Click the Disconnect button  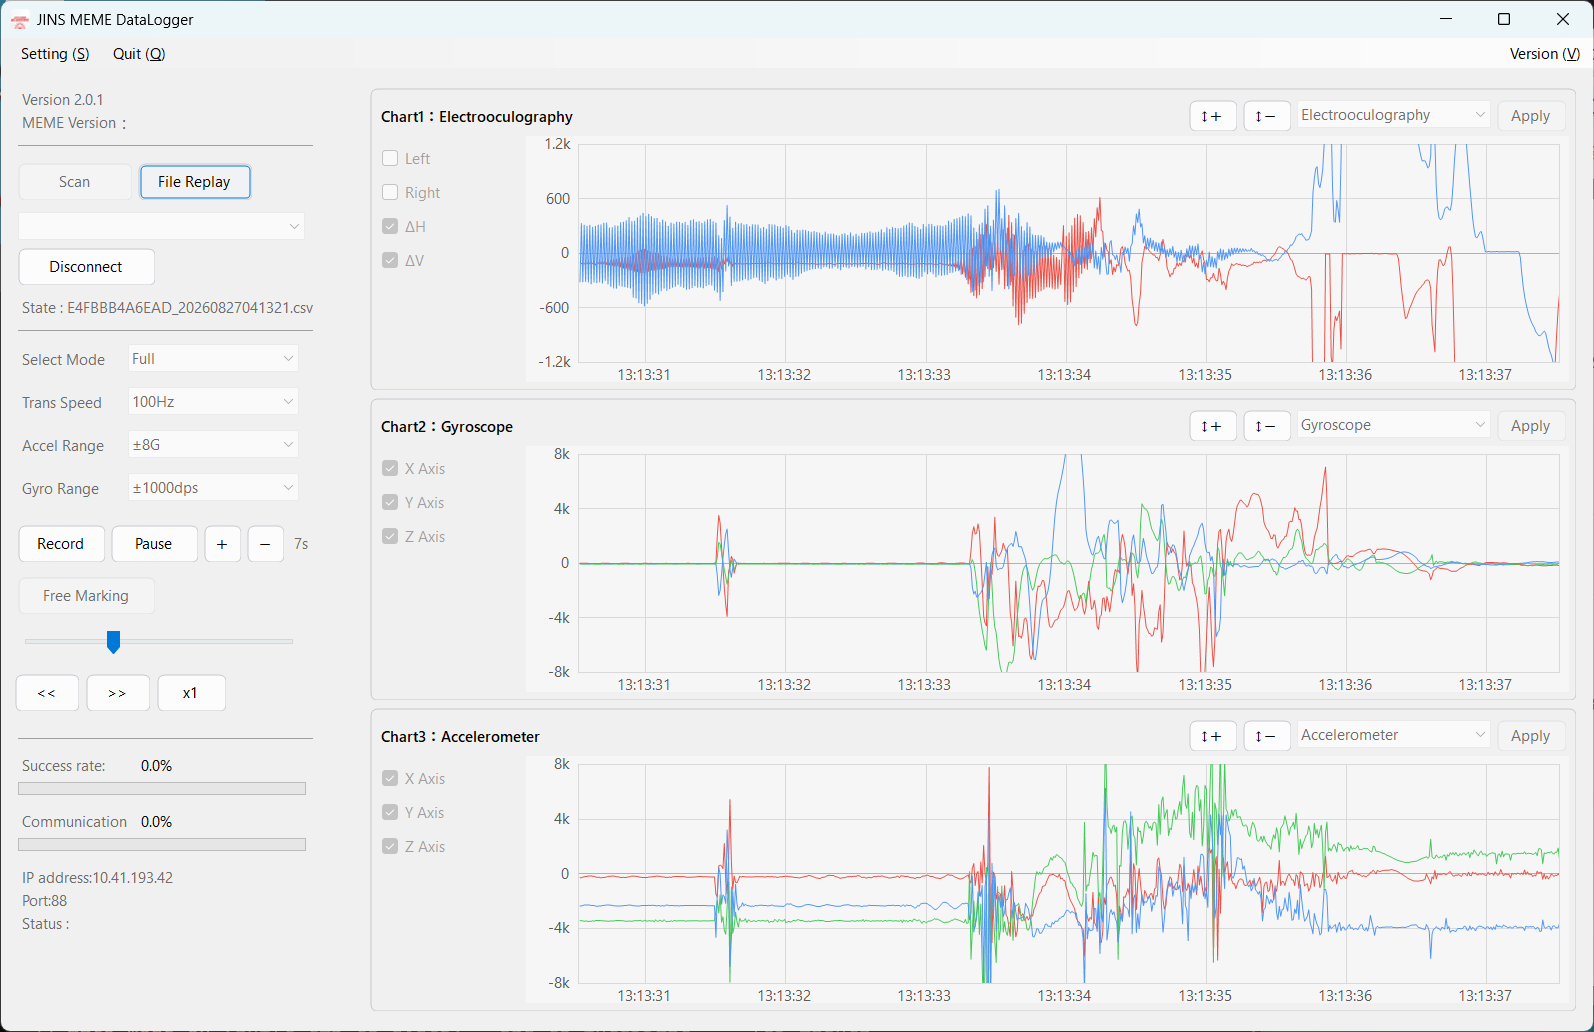tap(86, 267)
